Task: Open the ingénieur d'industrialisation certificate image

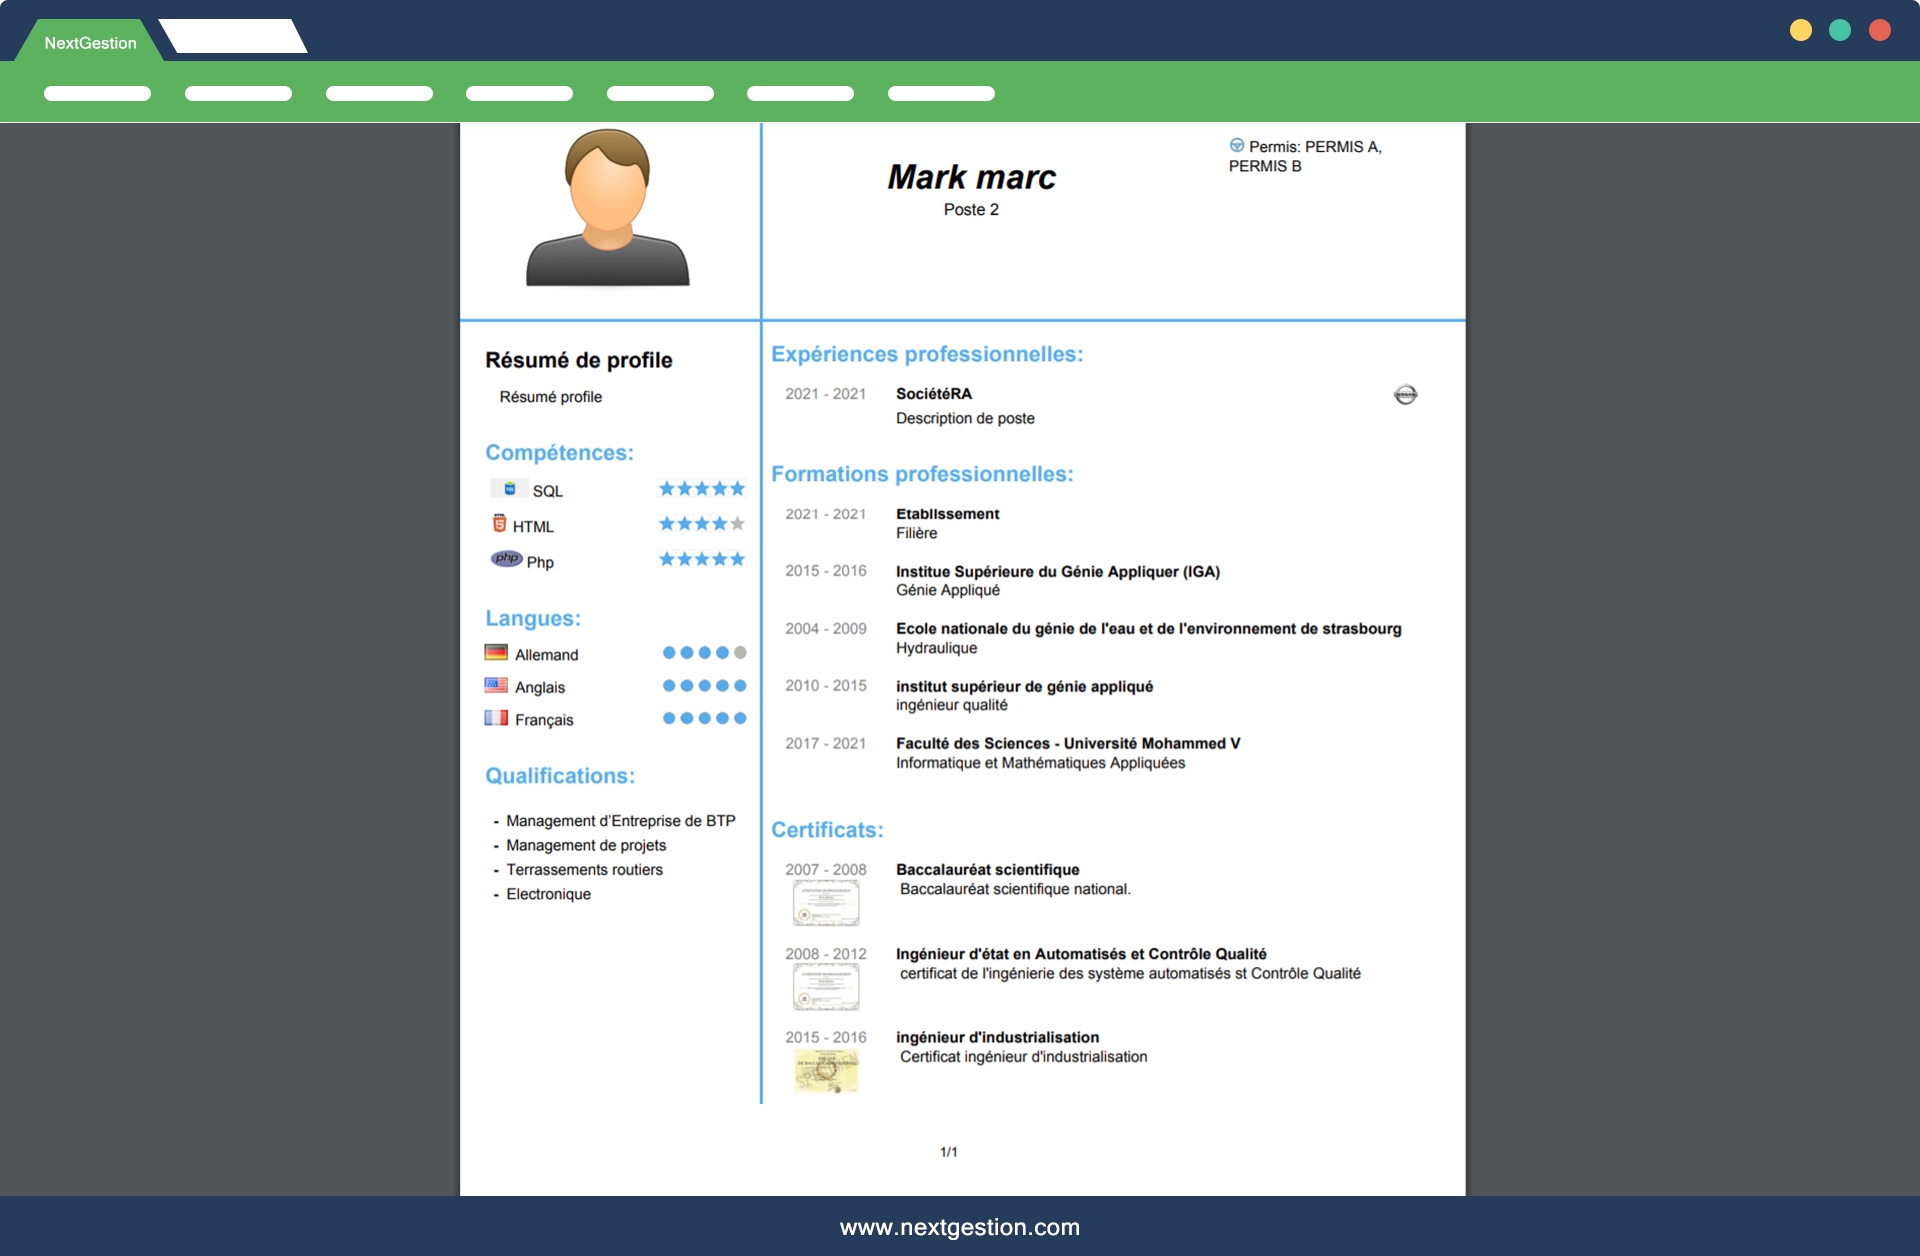Action: coord(826,1071)
